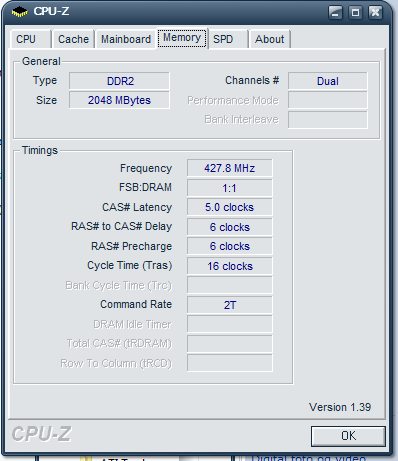Click the RAS# Precharge value field
398x461 pixels.
(230, 246)
